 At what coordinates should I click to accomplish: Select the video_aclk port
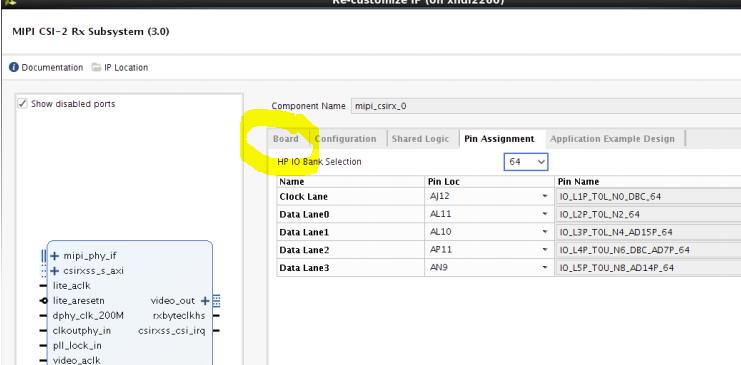click(77, 360)
